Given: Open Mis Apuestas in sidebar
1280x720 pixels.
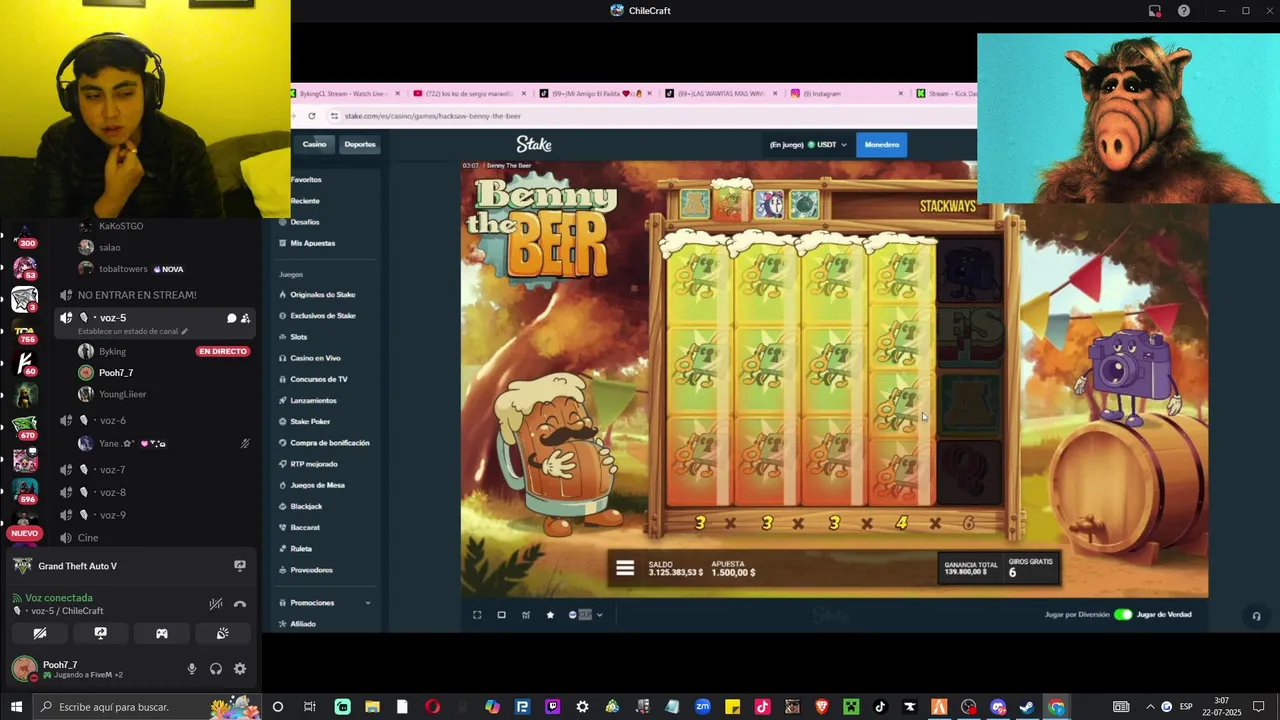Looking at the screenshot, I should pos(313,243).
